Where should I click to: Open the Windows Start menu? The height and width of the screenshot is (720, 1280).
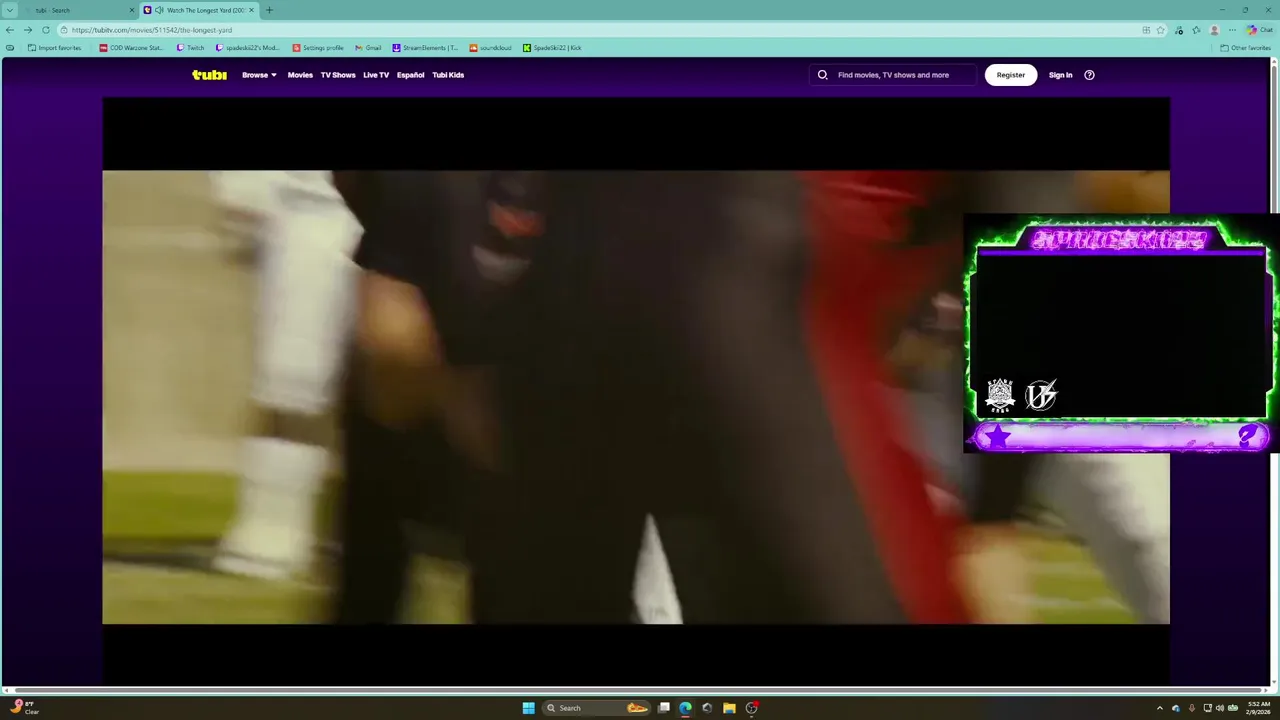coord(528,708)
